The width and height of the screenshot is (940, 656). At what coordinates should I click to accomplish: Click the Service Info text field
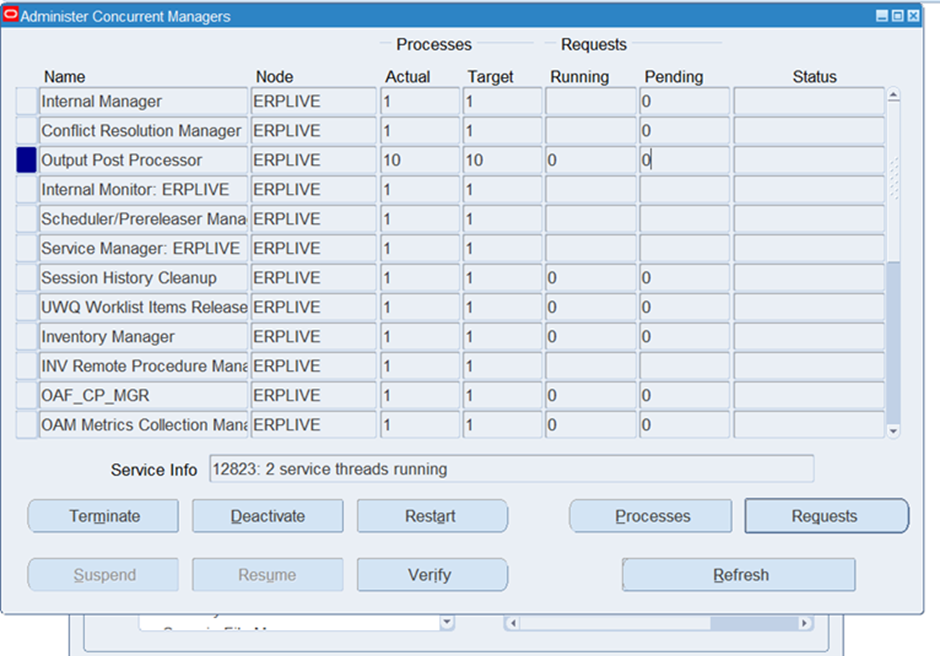510,469
